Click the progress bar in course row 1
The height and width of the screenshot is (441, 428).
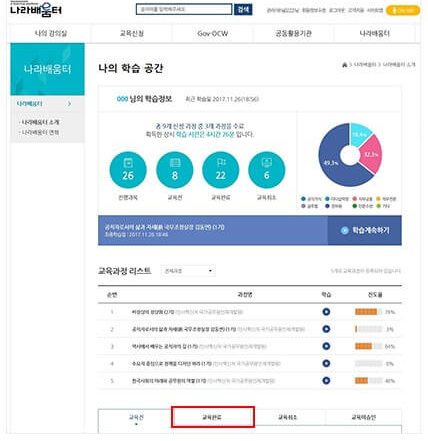(x=369, y=312)
